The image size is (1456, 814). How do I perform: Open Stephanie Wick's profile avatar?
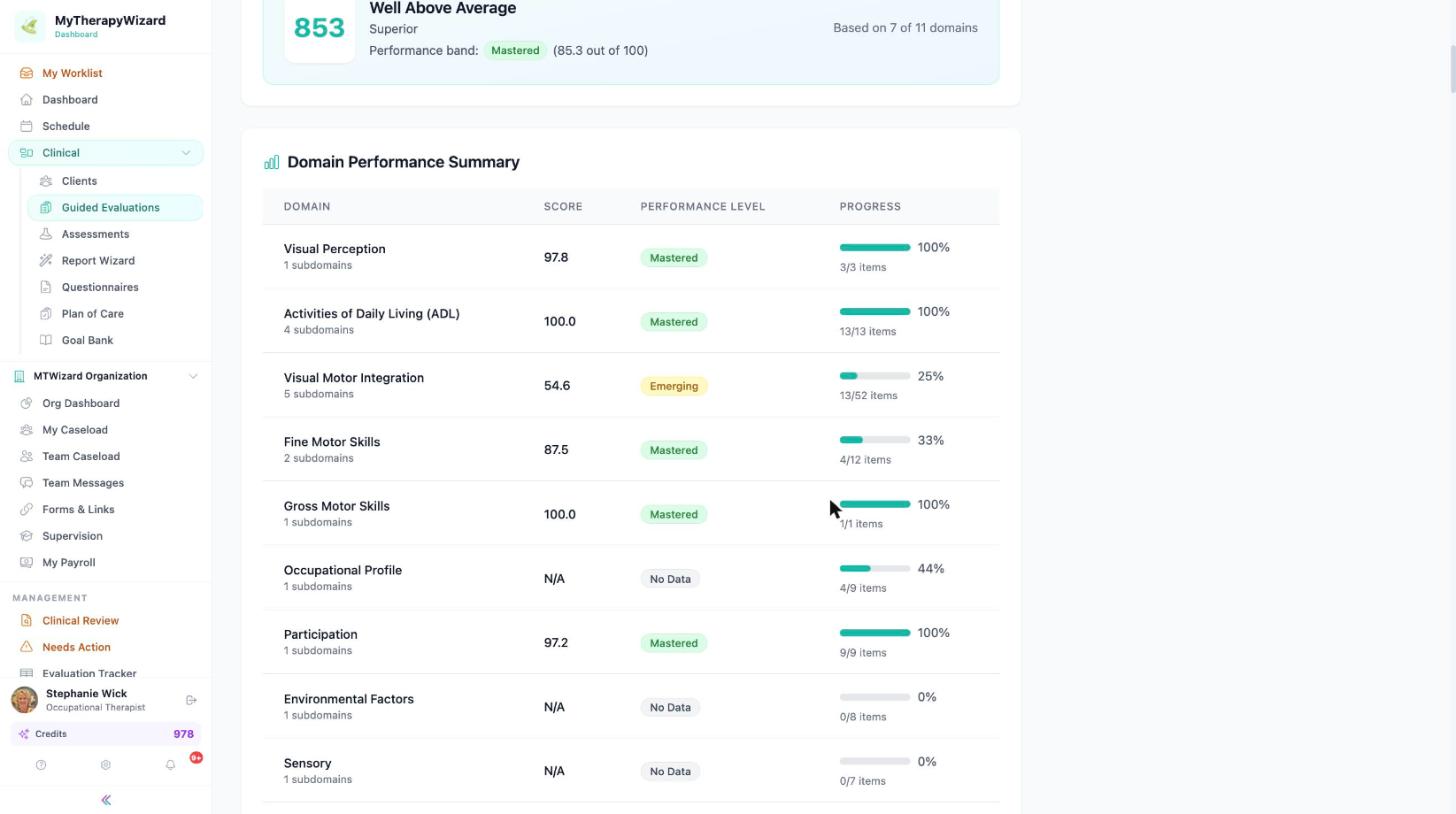[25, 700]
